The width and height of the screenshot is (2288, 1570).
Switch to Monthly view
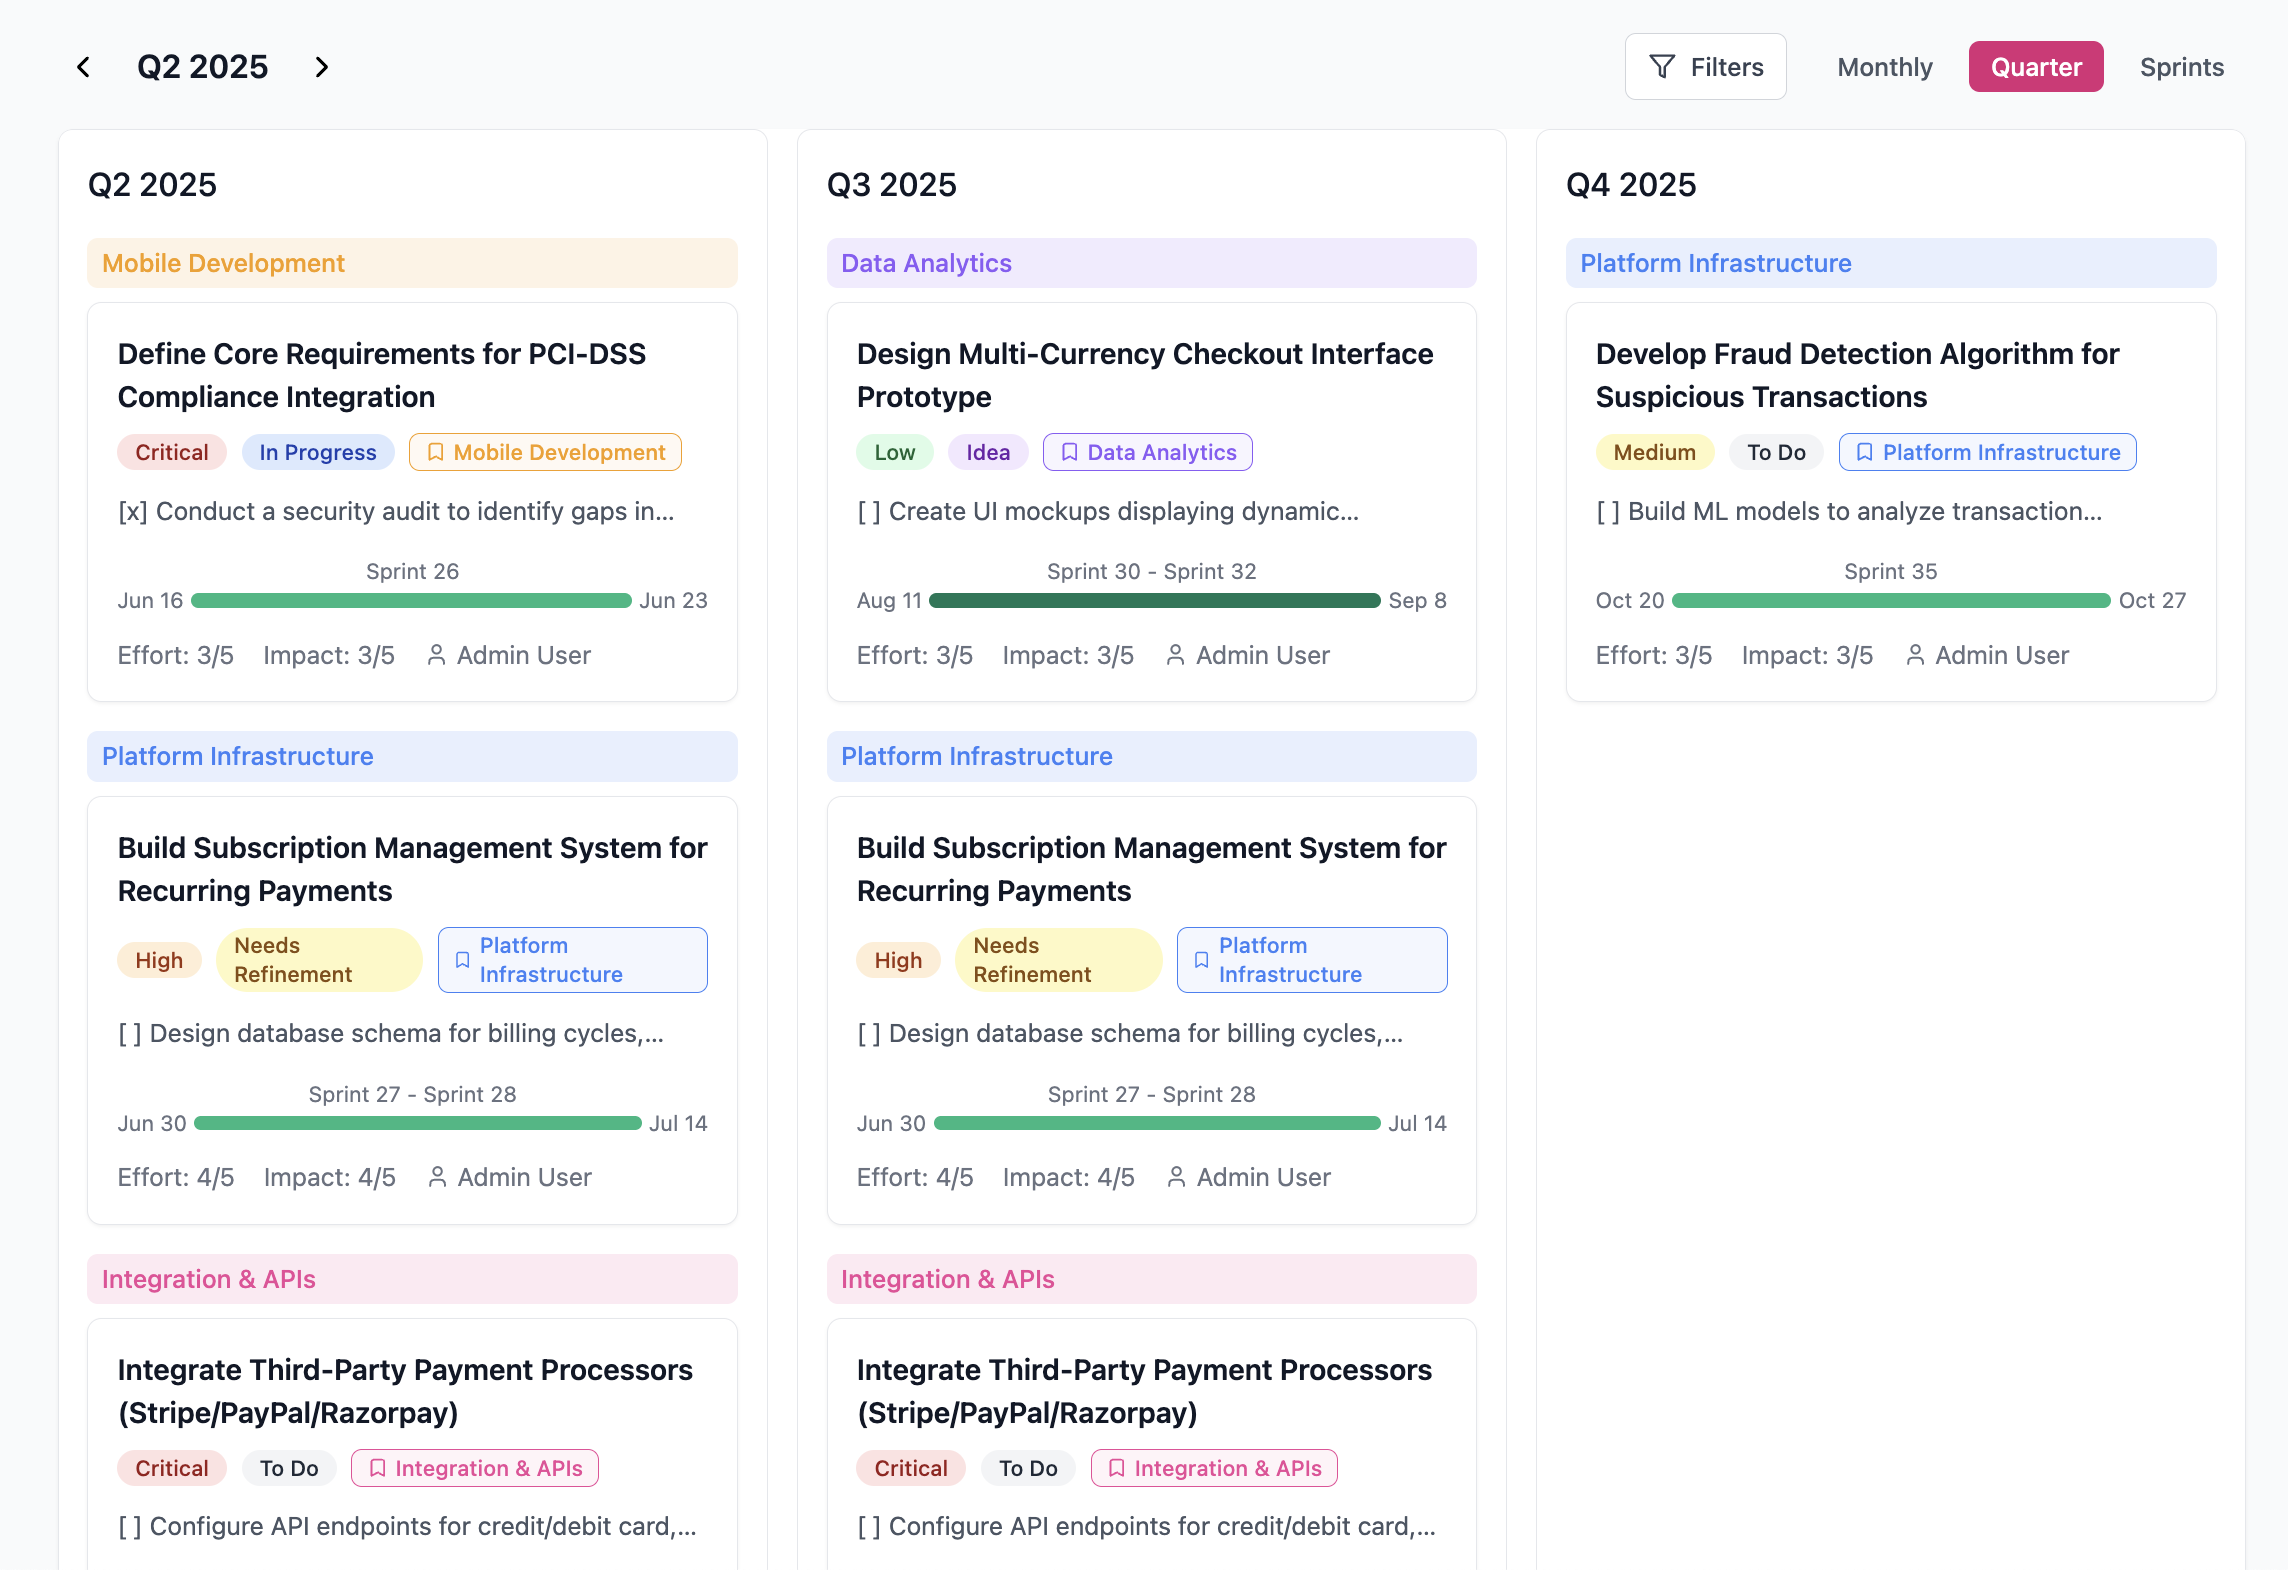pos(1884,67)
